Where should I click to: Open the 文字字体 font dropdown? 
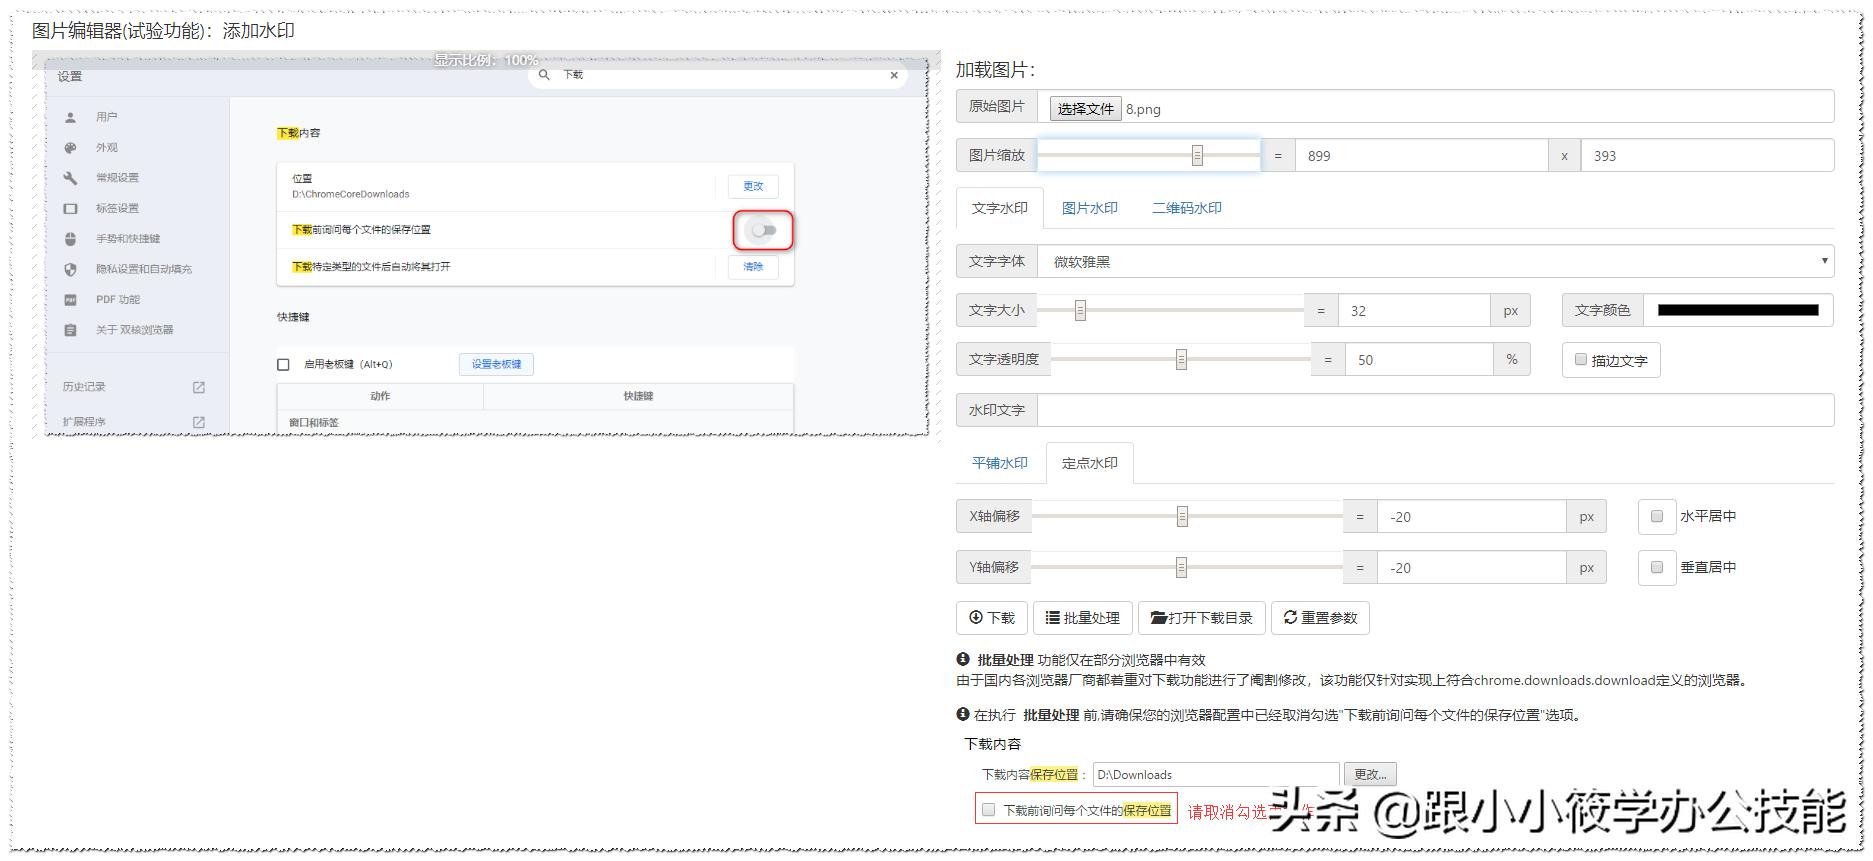tap(1435, 261)
